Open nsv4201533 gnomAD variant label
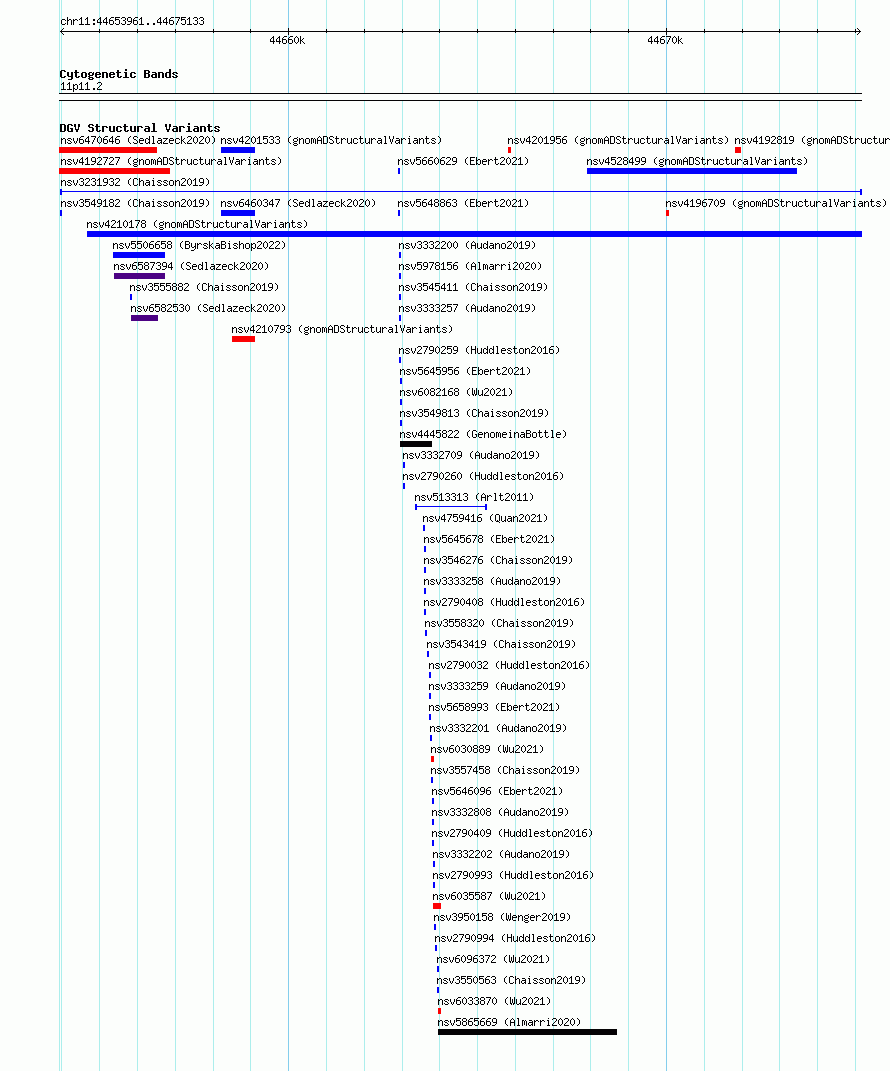This screenshot has width=890, height=1071. pos(331,140)
